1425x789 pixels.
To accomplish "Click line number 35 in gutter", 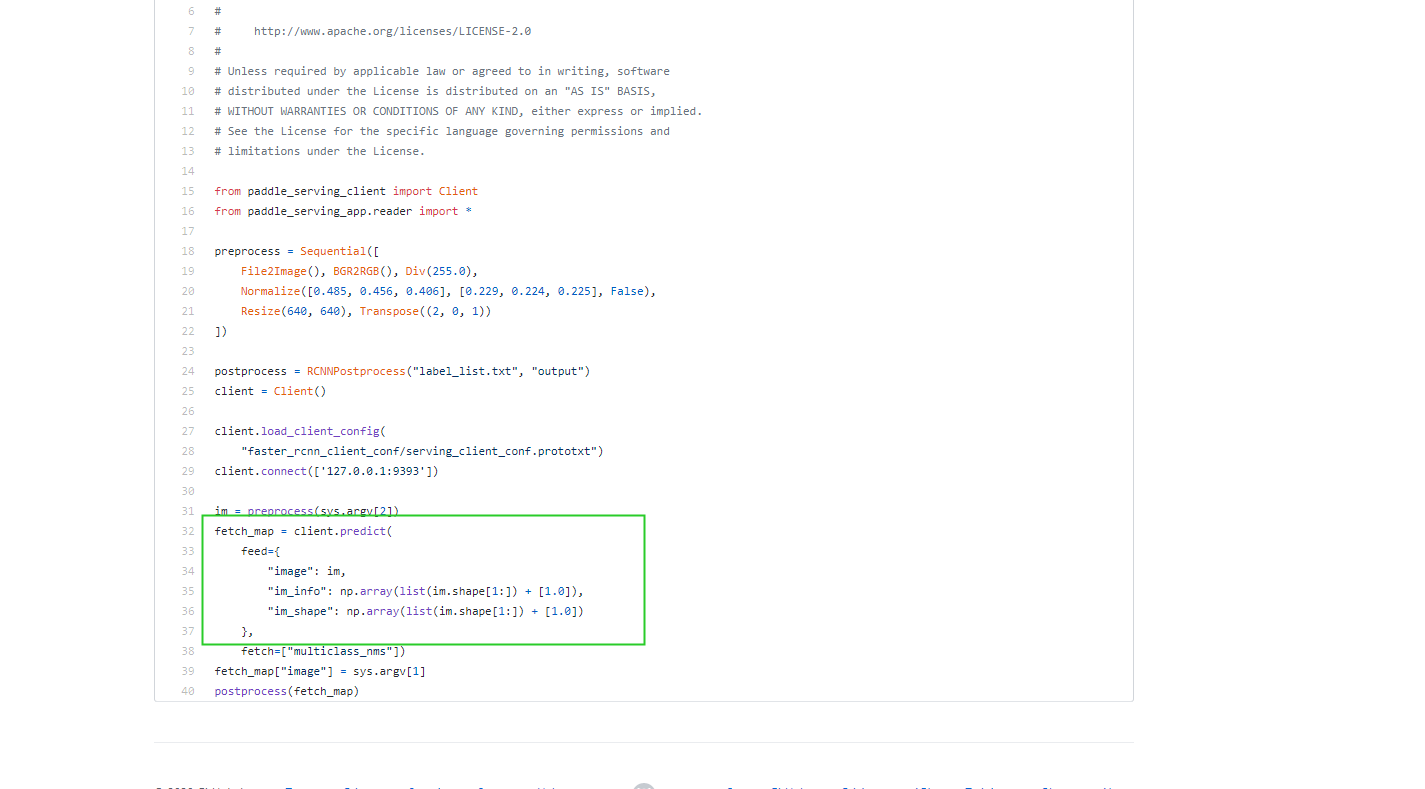I will [x=188, y=591].
